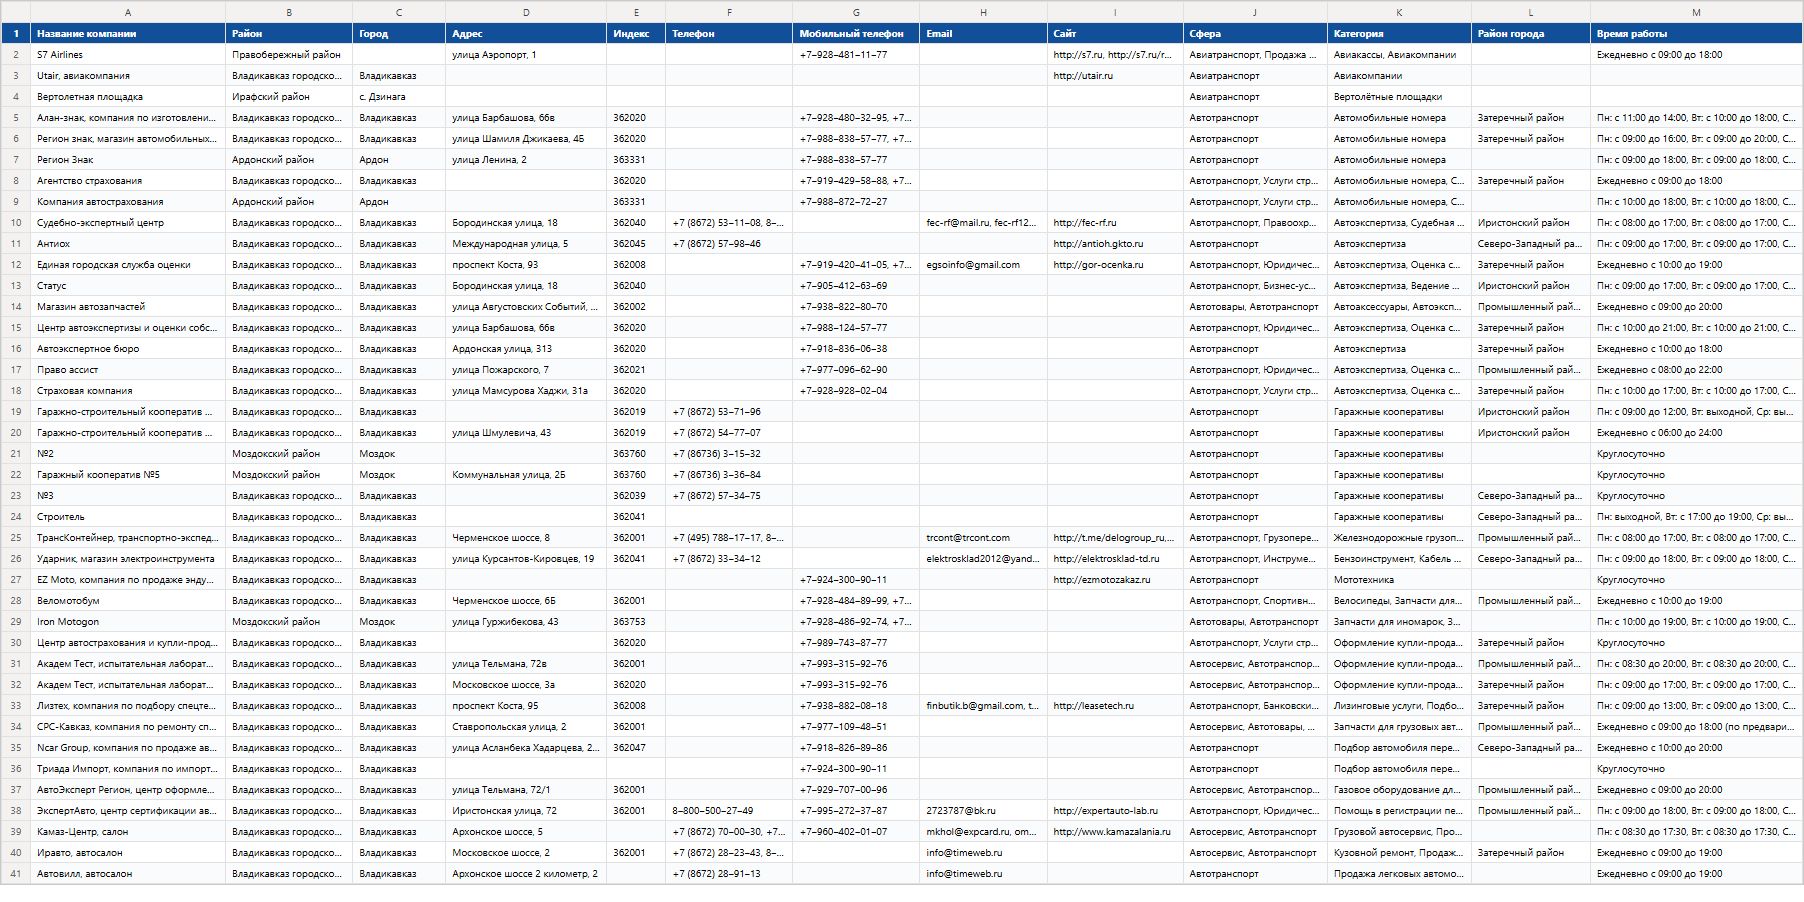This screenshot has width=1804, height=902.
Task: Select phone '8–800–500–27–49' cell
Action: pyautogui.click(x=729, y=811)
